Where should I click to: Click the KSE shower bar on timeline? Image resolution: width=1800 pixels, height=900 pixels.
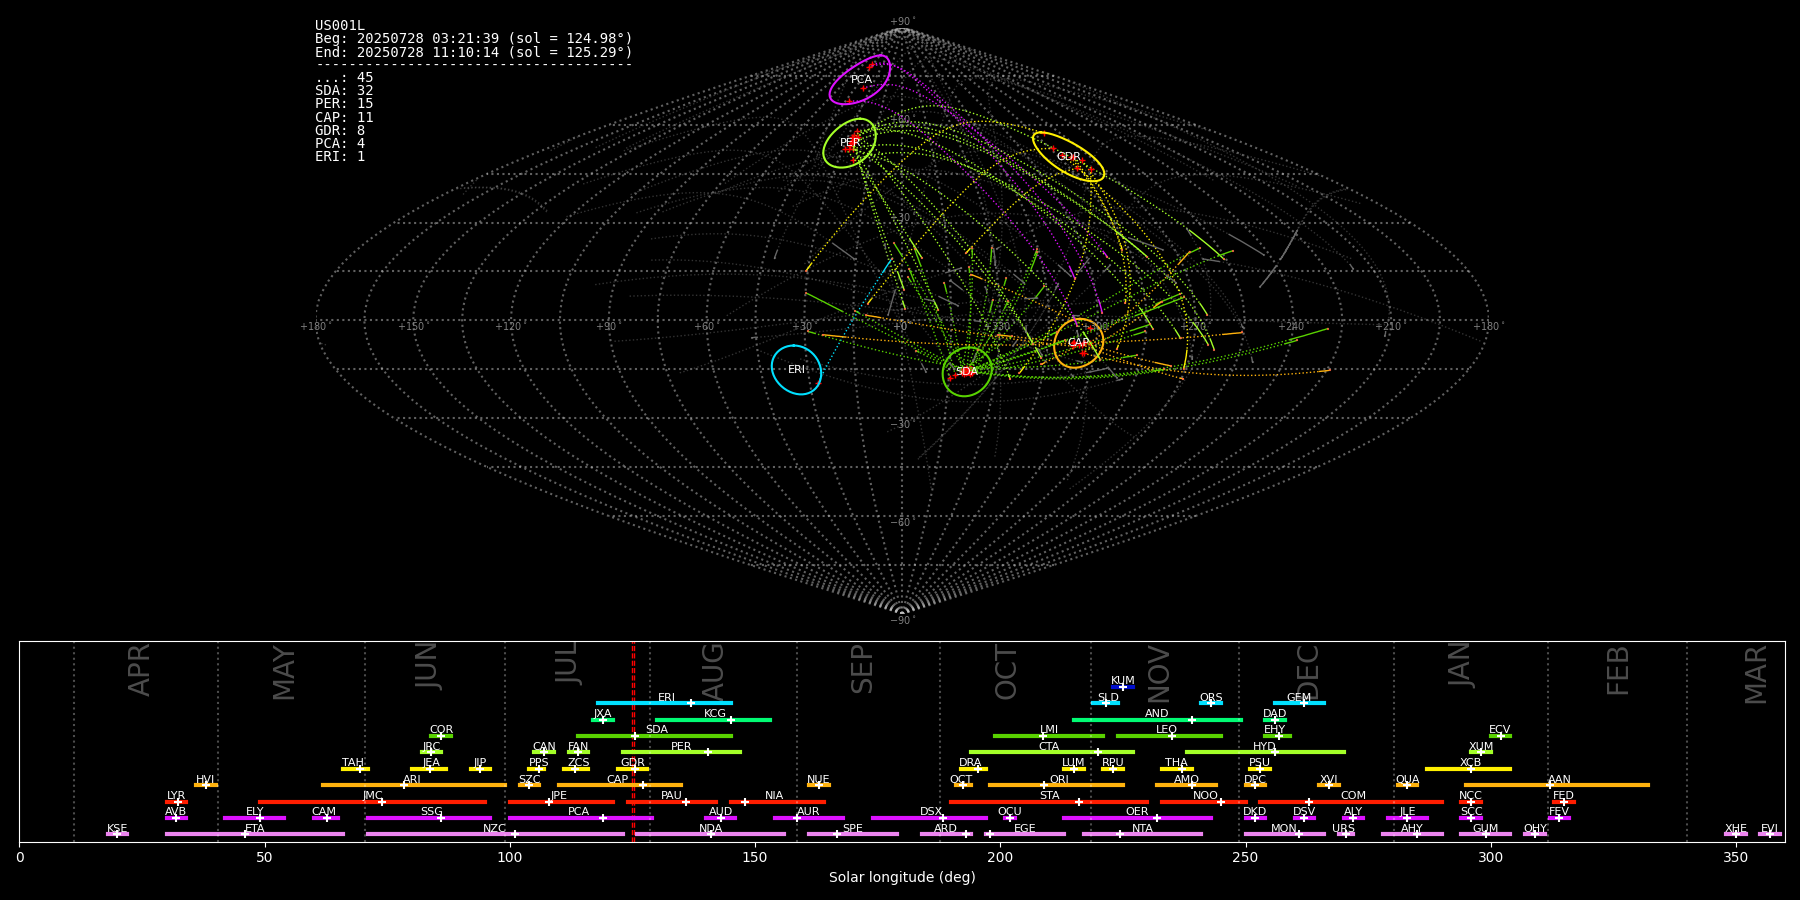click(117, 834)
